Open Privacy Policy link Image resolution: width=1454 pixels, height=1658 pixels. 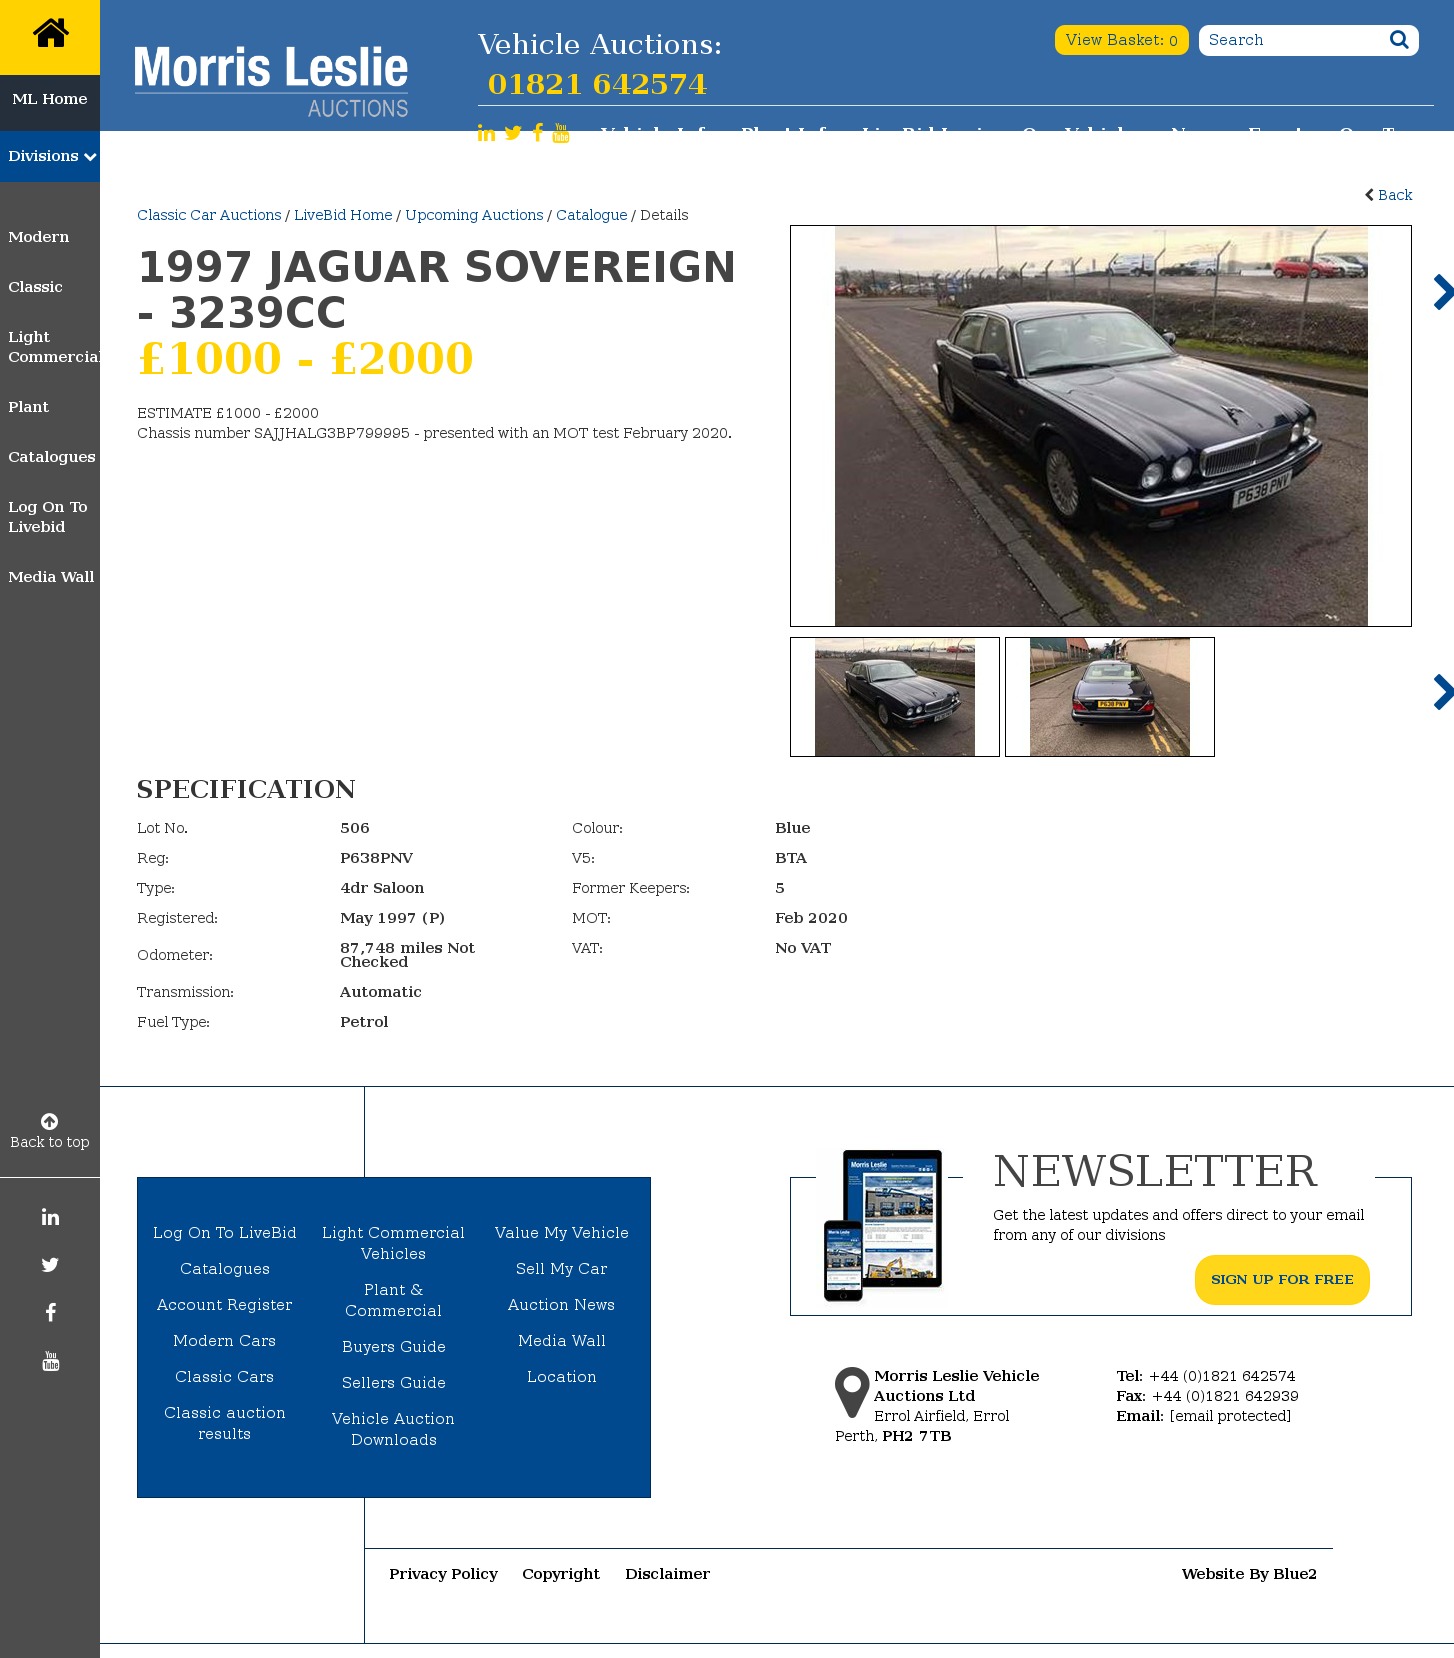[x=444, y=1574]
